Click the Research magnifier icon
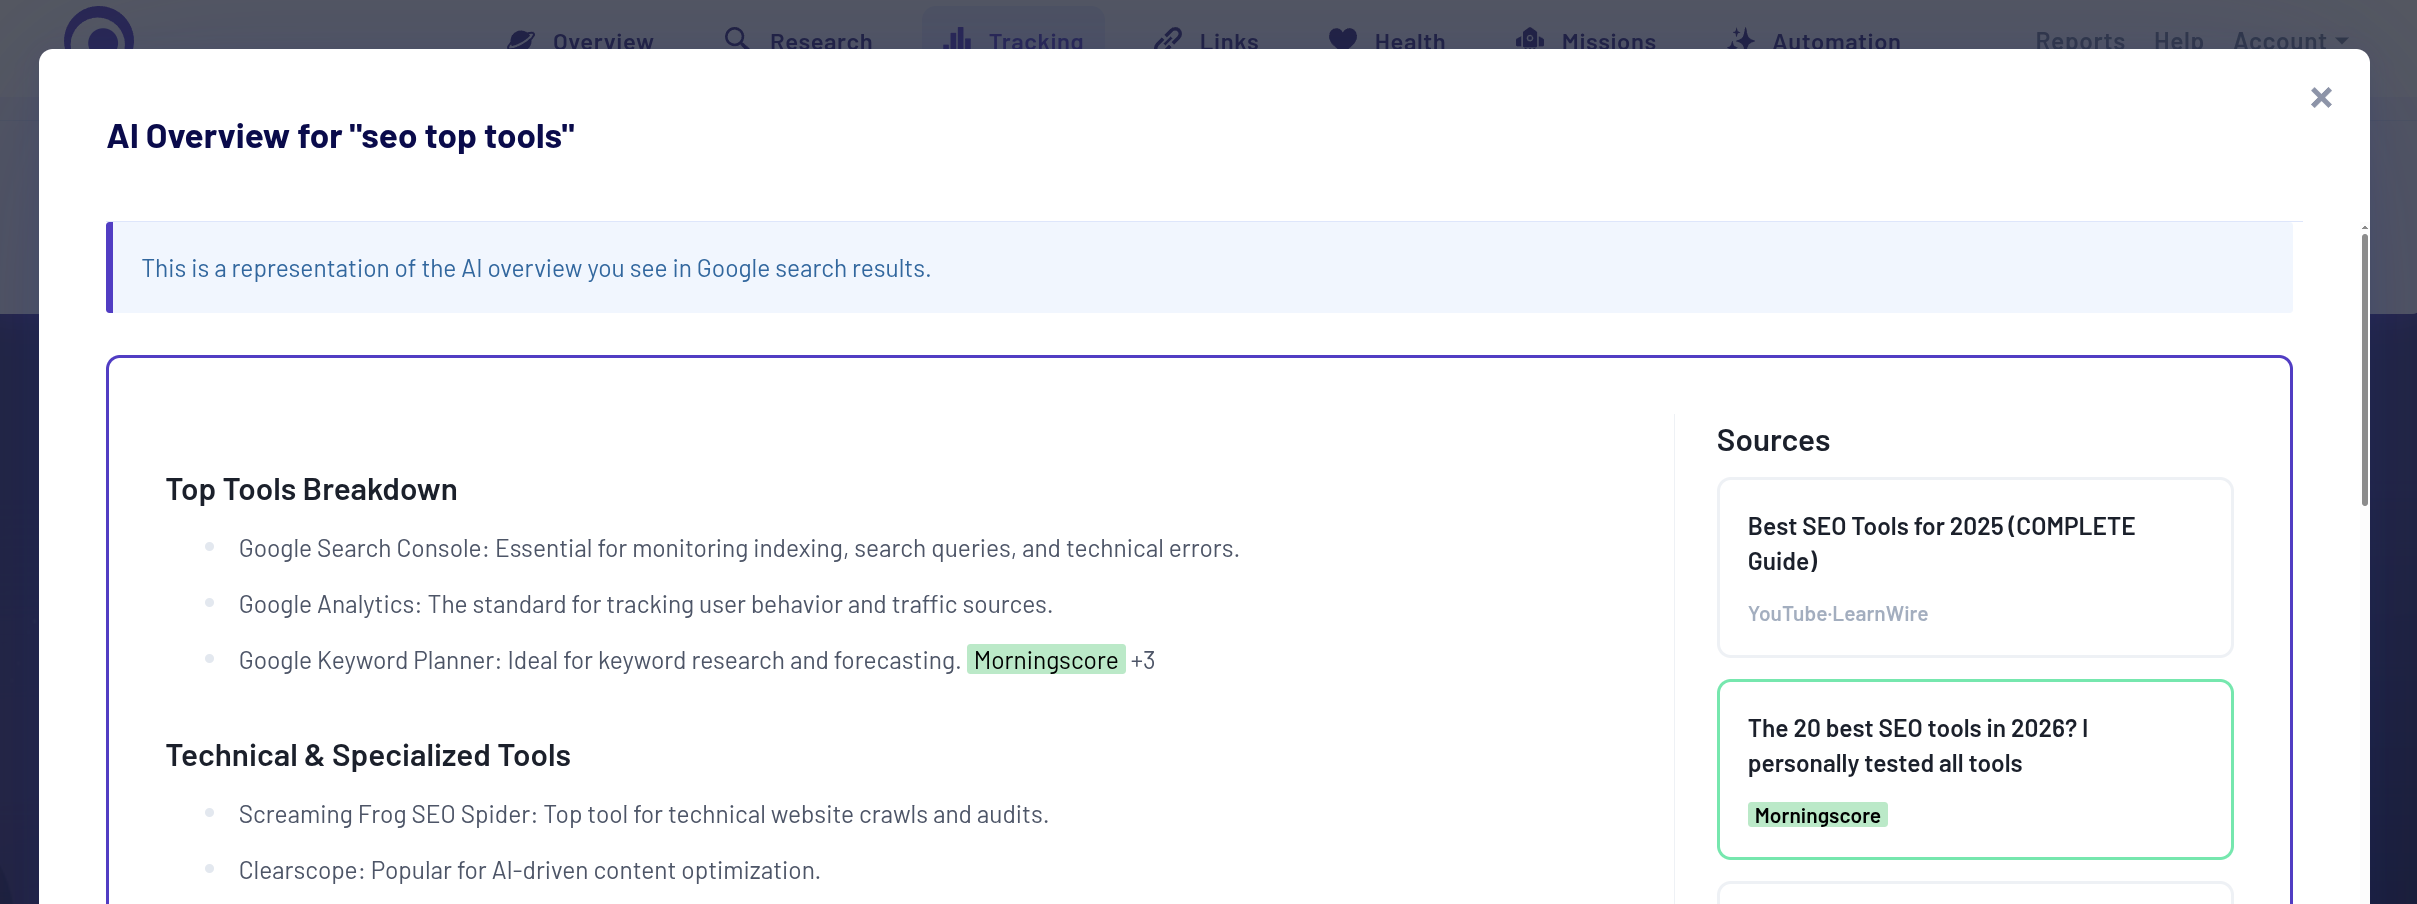The height and width of the screenshot is (904, 2417). pyautogui.click(x=737, y=39)
